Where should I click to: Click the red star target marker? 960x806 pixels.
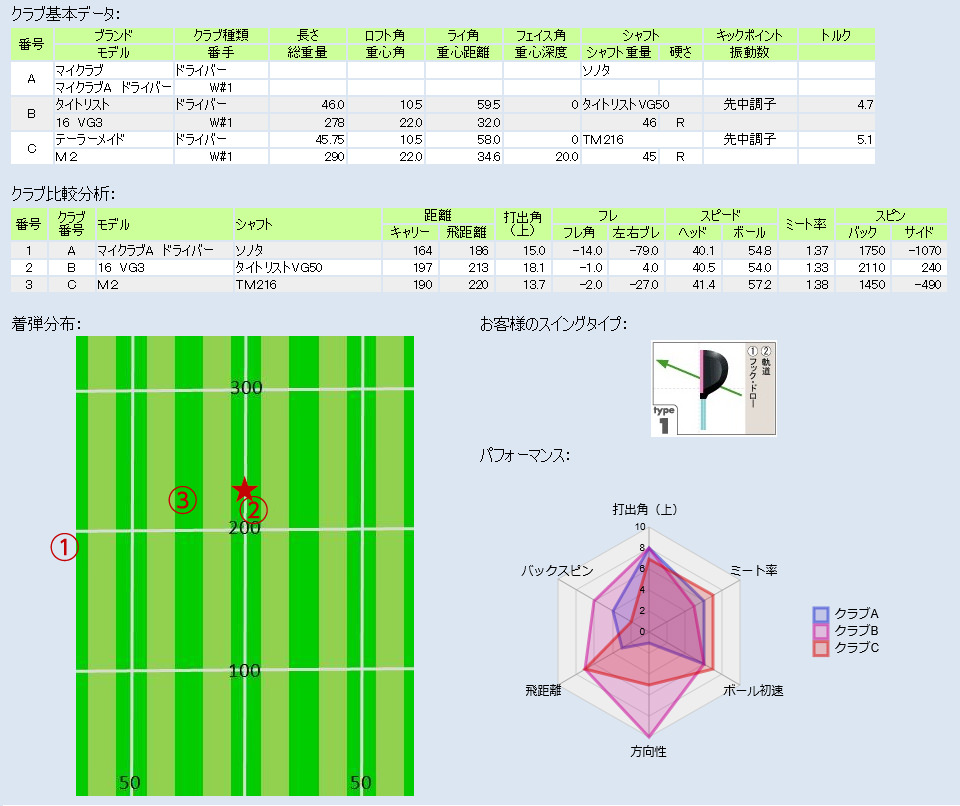tap(244, 489)
